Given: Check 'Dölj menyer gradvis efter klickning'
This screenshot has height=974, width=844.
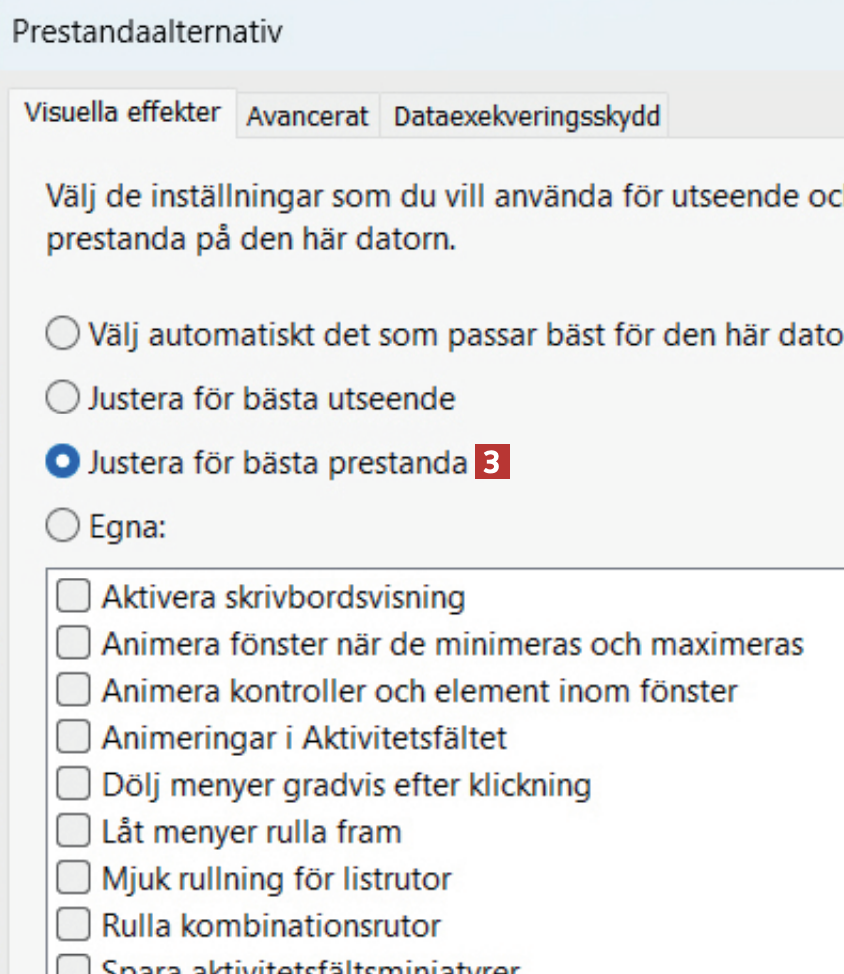Looking at the screenshot, I should coord(73,785).
